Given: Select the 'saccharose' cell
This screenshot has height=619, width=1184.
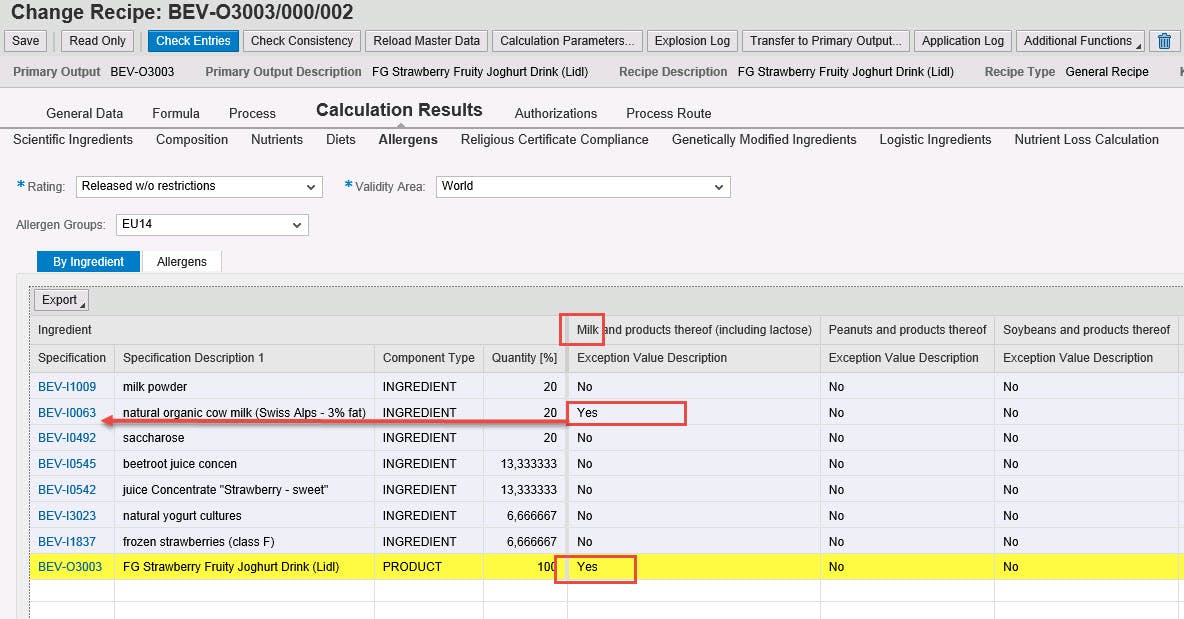Looking at the screenshot, I should (245, 438).
